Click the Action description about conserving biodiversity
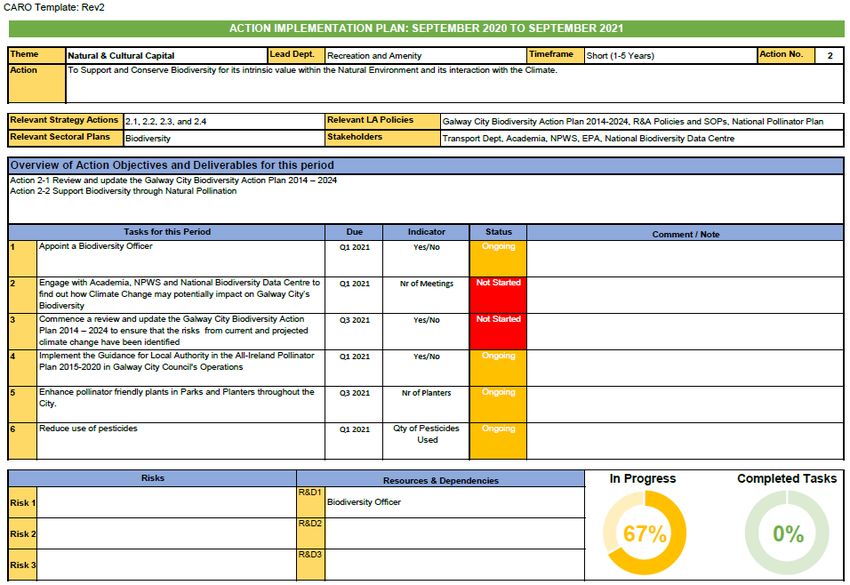The image size is (850, 585). 454,83
